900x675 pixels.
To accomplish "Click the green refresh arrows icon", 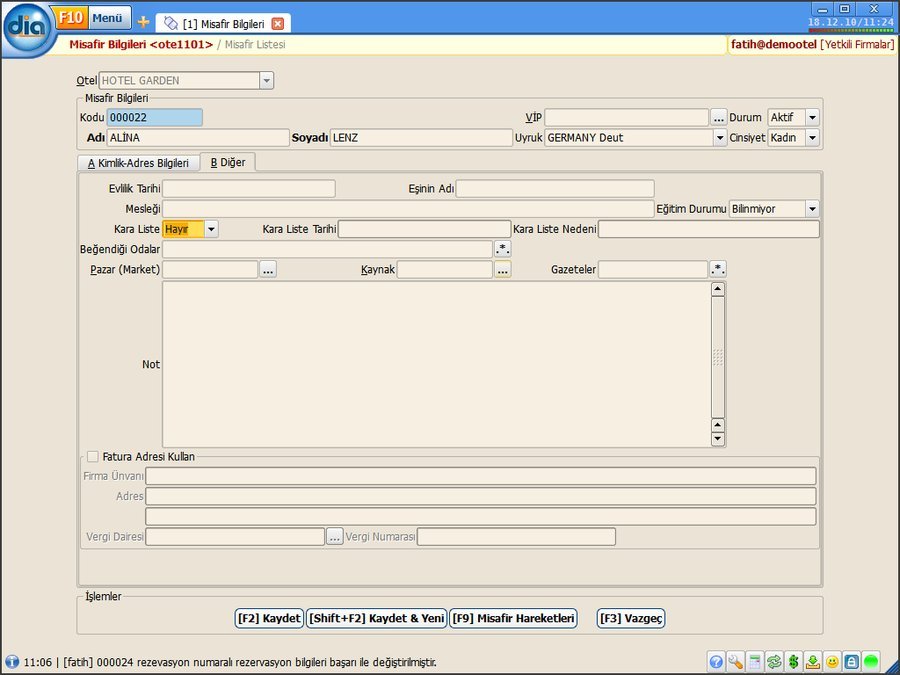I will [x=774, y=662].
